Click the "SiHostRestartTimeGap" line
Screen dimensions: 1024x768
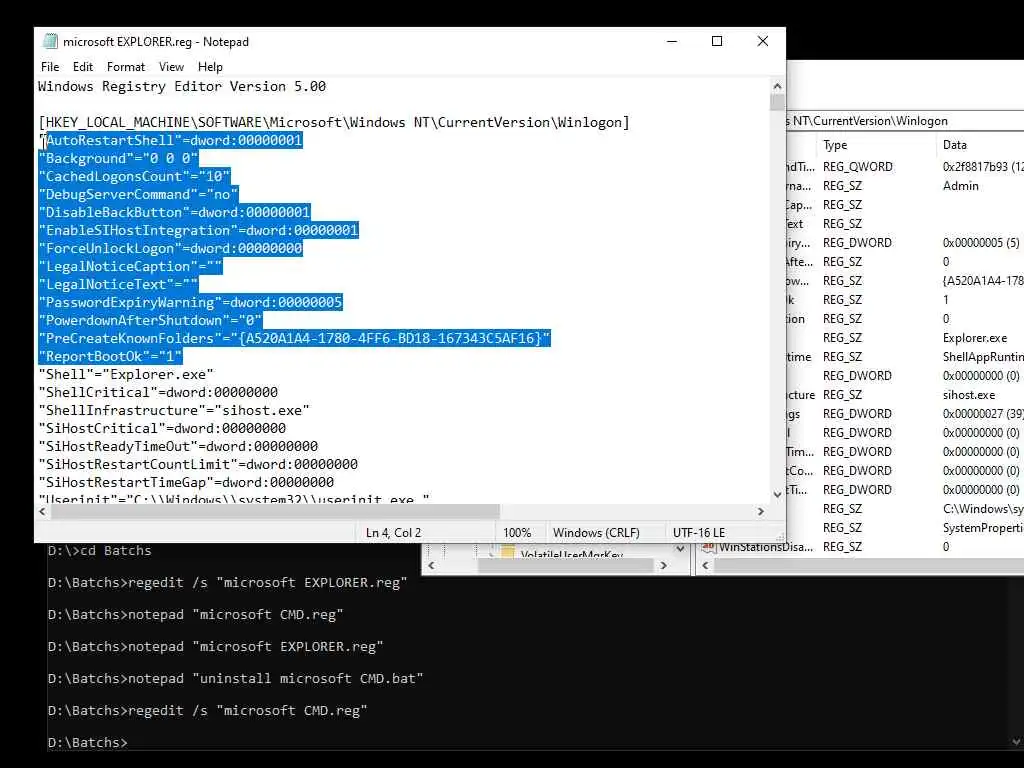[x=186, y=482]
